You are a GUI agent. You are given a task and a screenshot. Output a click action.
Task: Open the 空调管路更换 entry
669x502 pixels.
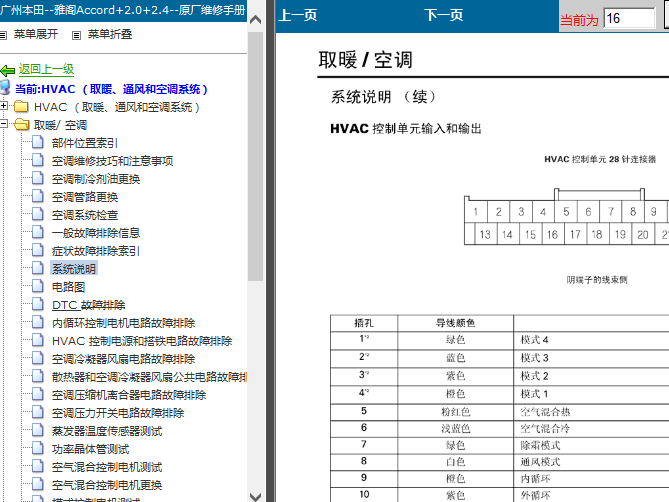point(85,197)
